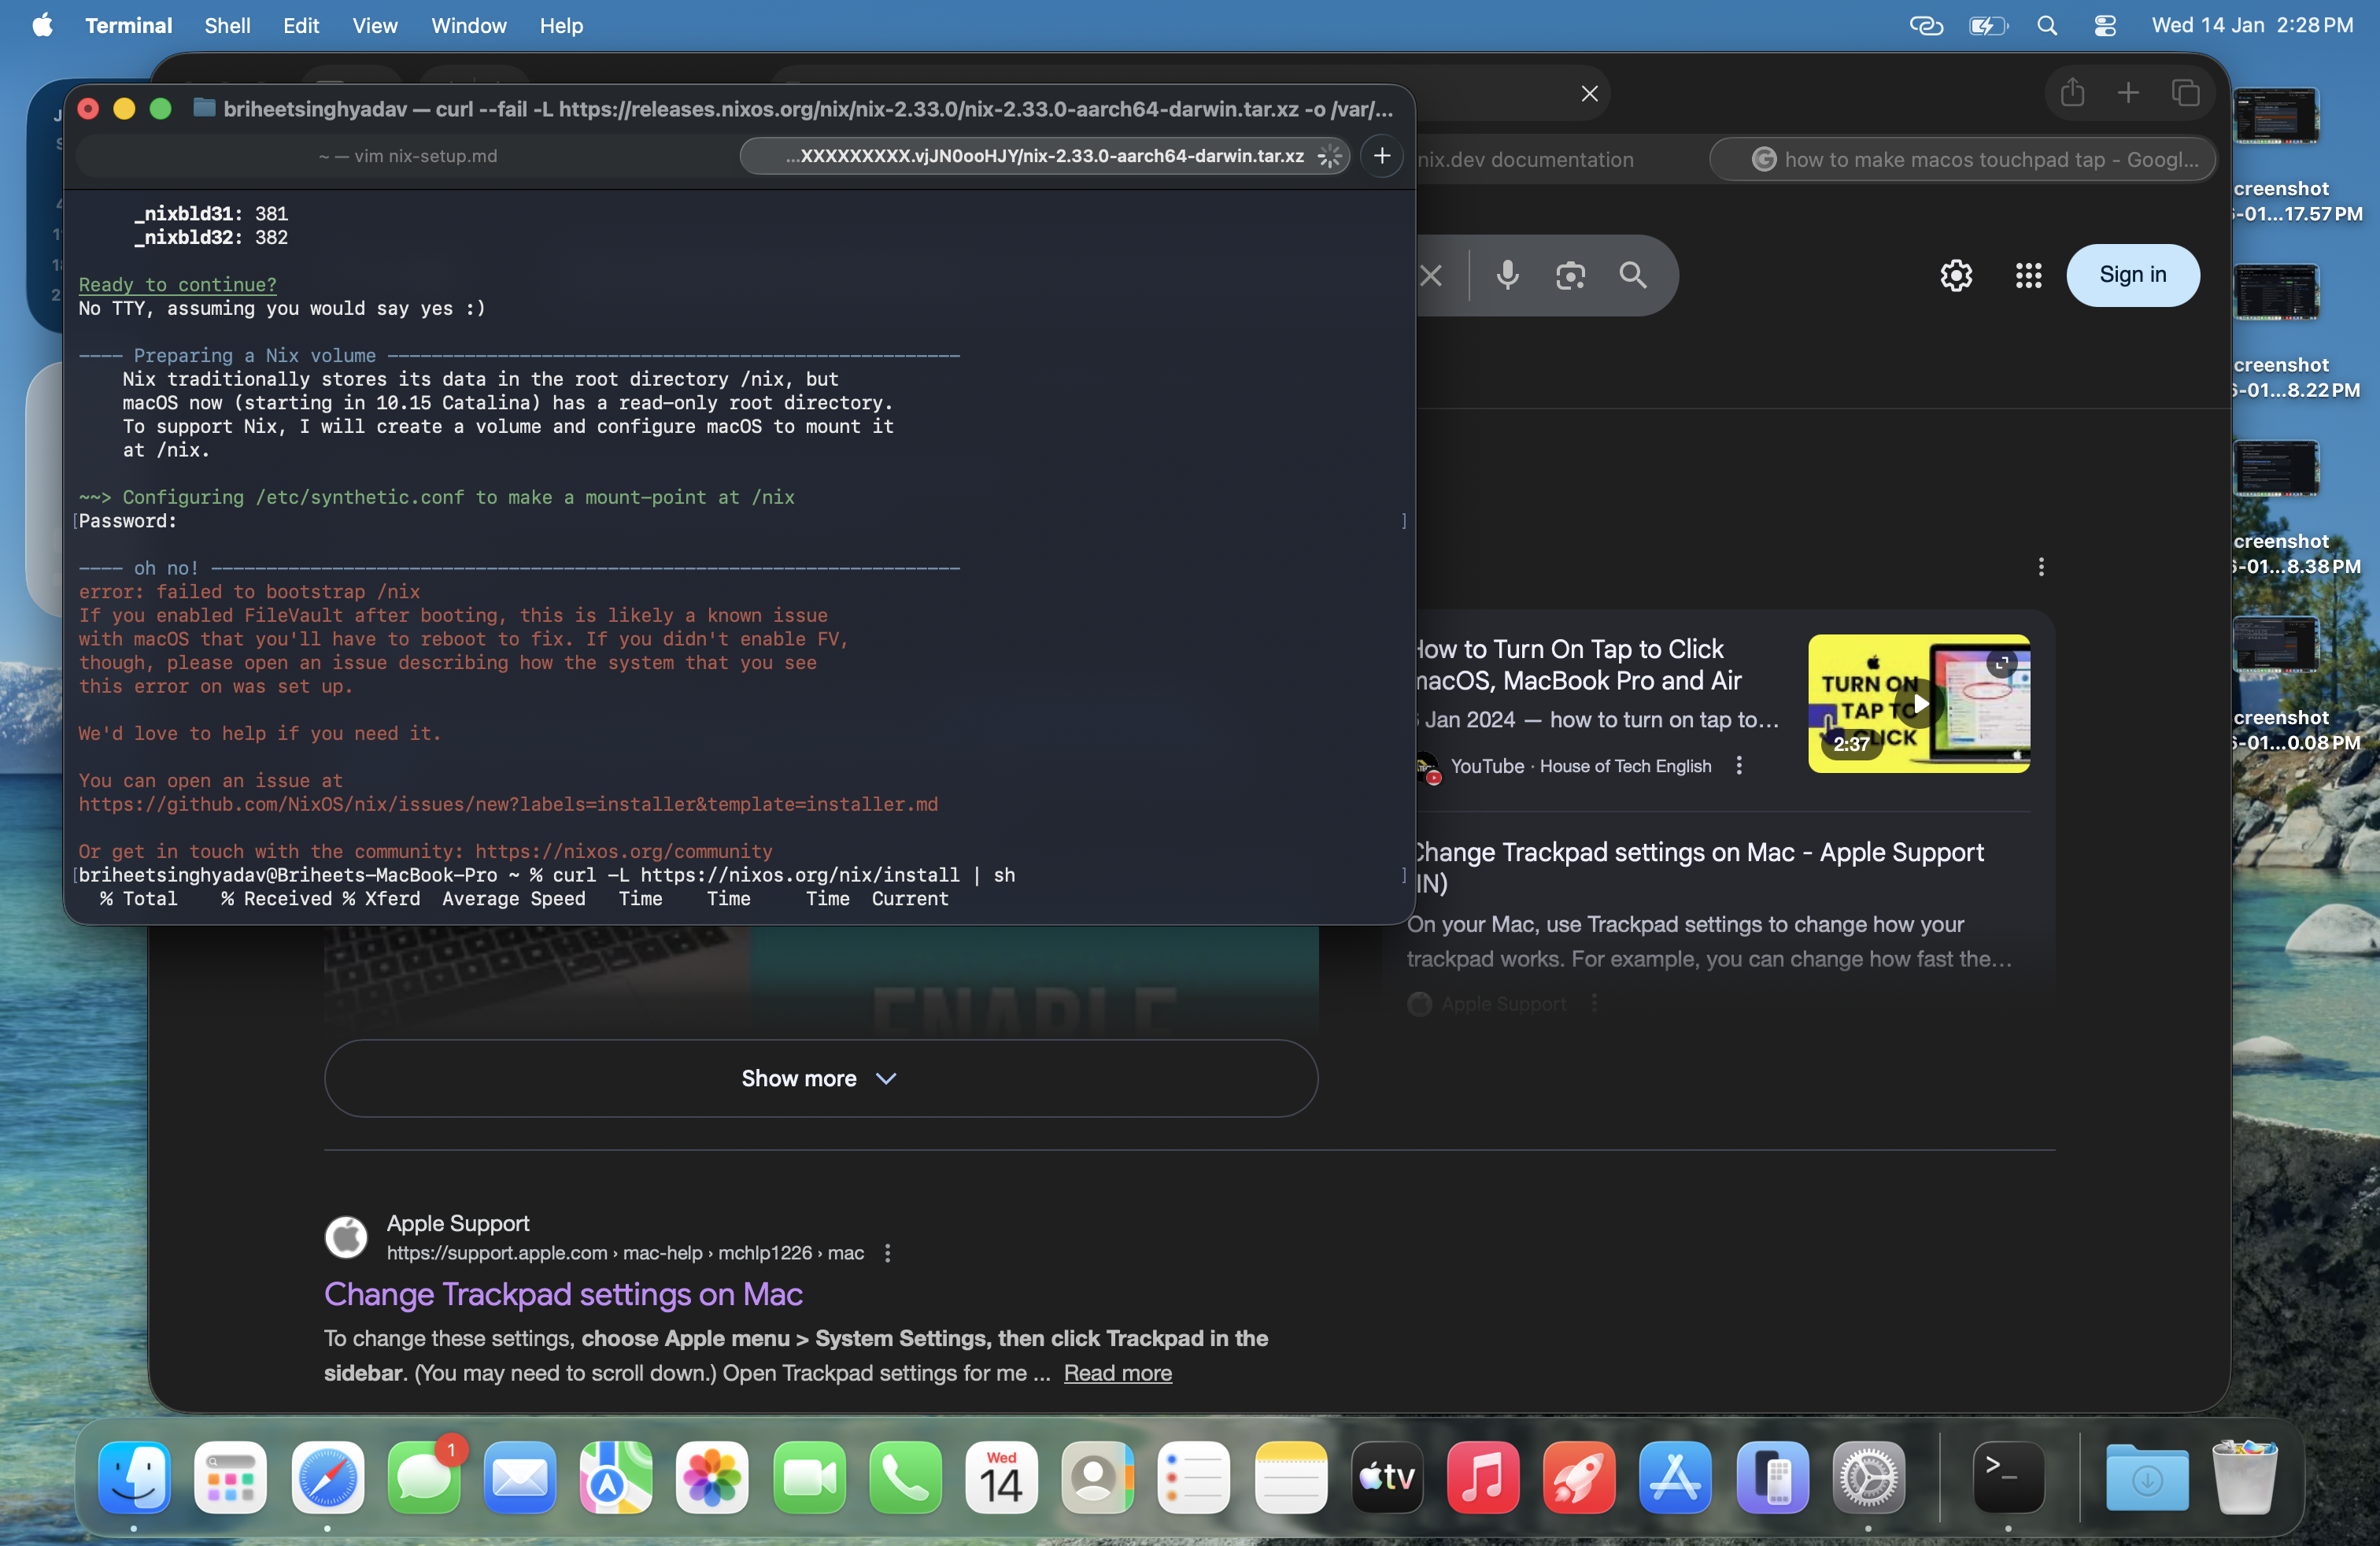The width and height of the screenshot is (2380, 1546).
Task: Play the Turn On Tap to Click video thumbnail
Action: point(1919,704)
